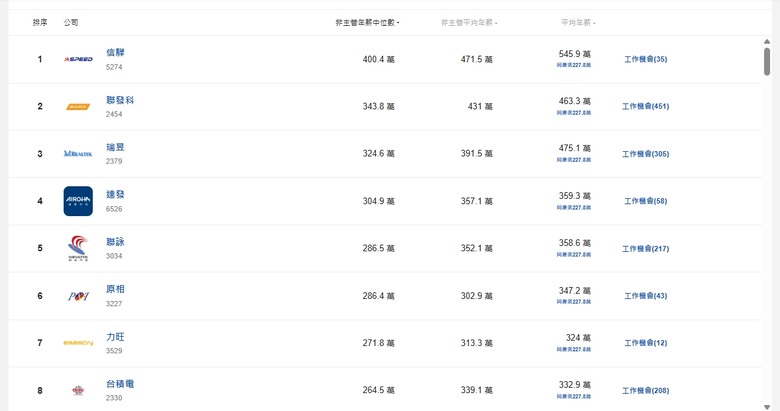This screenshot has width=780, height=411.
Task: Click stock code 5274
Action: pos(114,67)
